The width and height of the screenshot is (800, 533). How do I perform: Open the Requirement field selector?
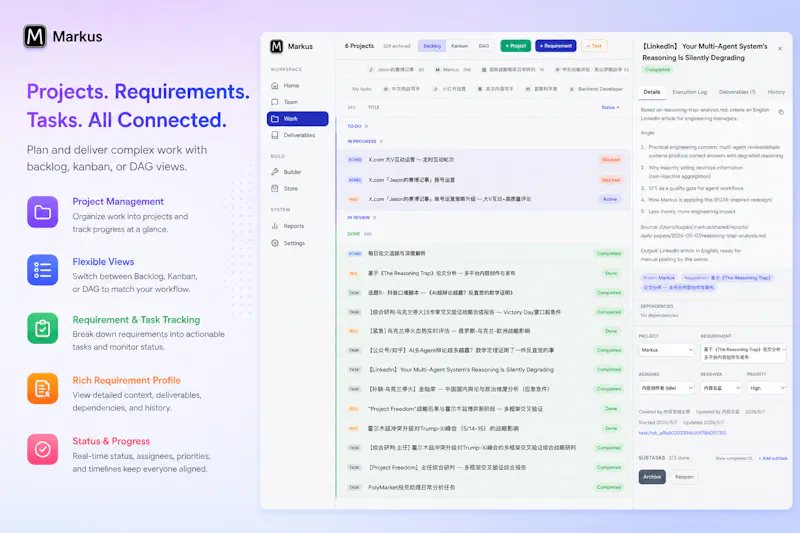[743, 353]
